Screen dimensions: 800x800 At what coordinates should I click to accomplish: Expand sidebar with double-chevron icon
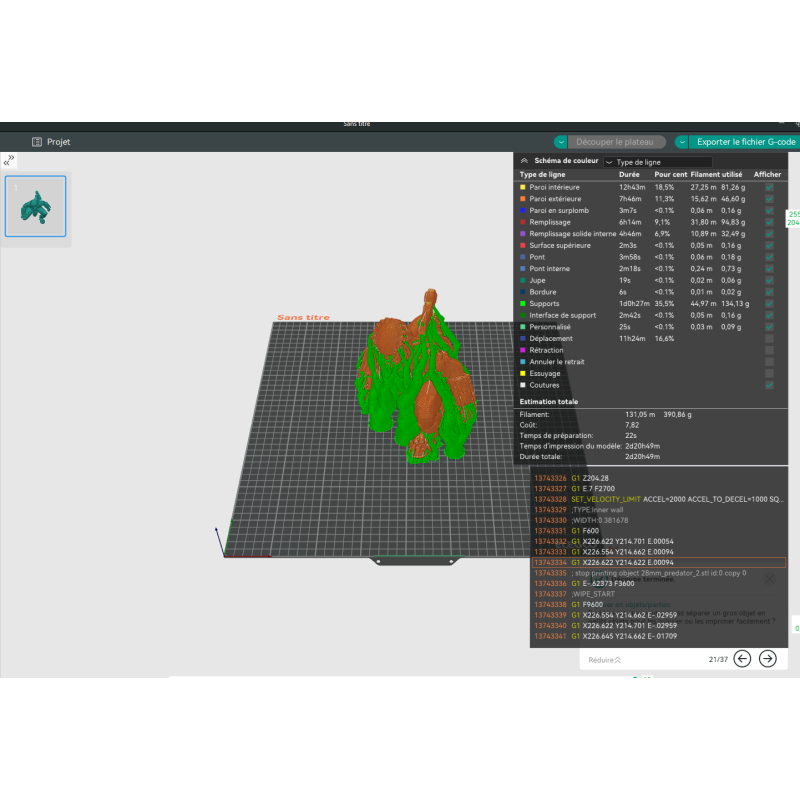pyautogui.click(x=10, y=159)
